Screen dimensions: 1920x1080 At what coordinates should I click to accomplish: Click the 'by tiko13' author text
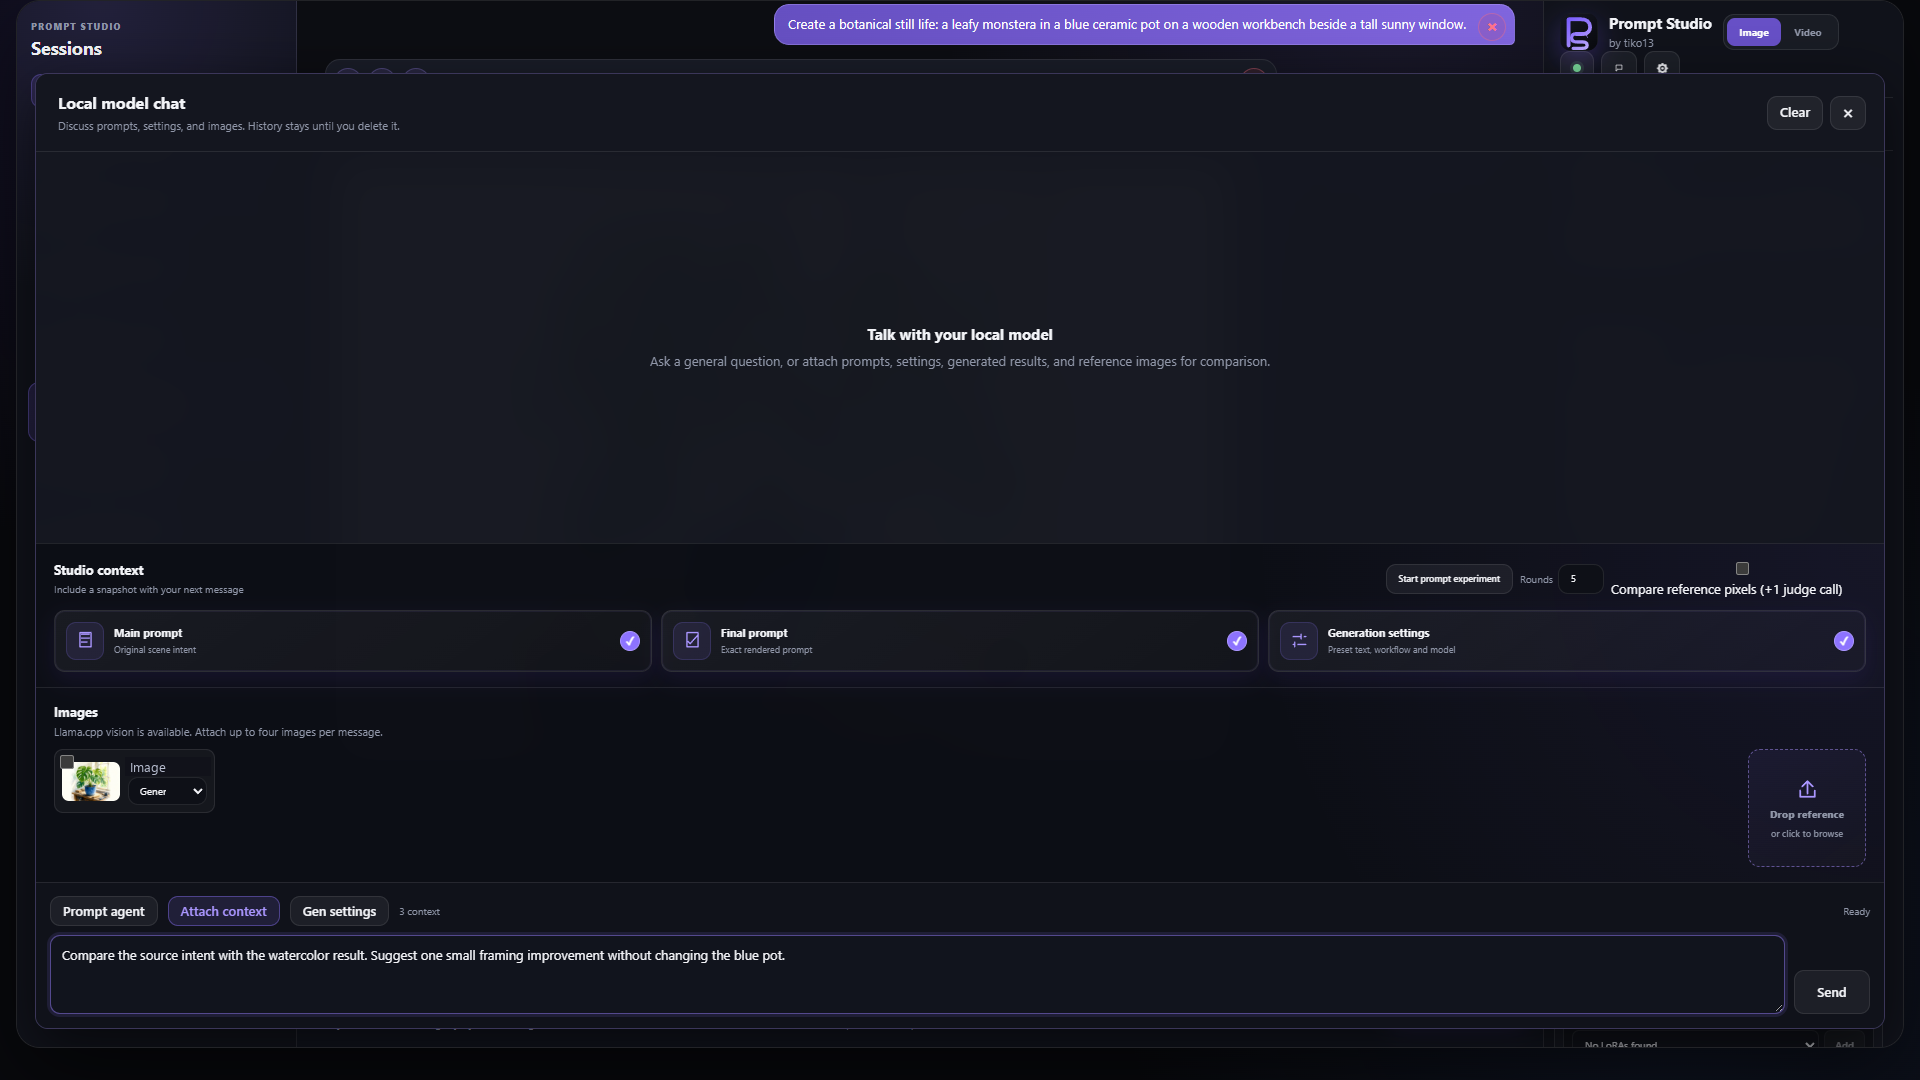[x=1630, y=44]
